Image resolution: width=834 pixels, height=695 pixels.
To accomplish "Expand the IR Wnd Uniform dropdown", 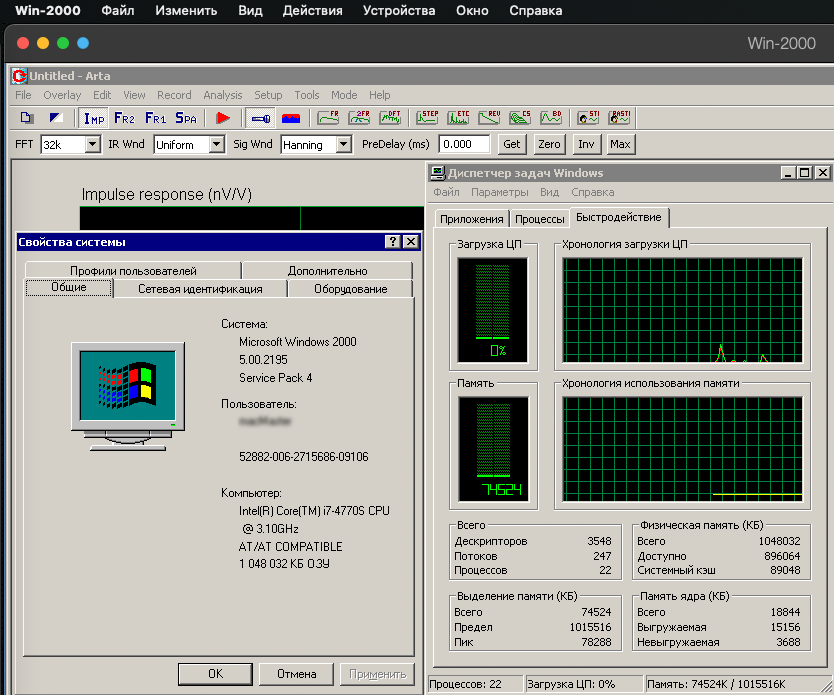I will [216, 144].
